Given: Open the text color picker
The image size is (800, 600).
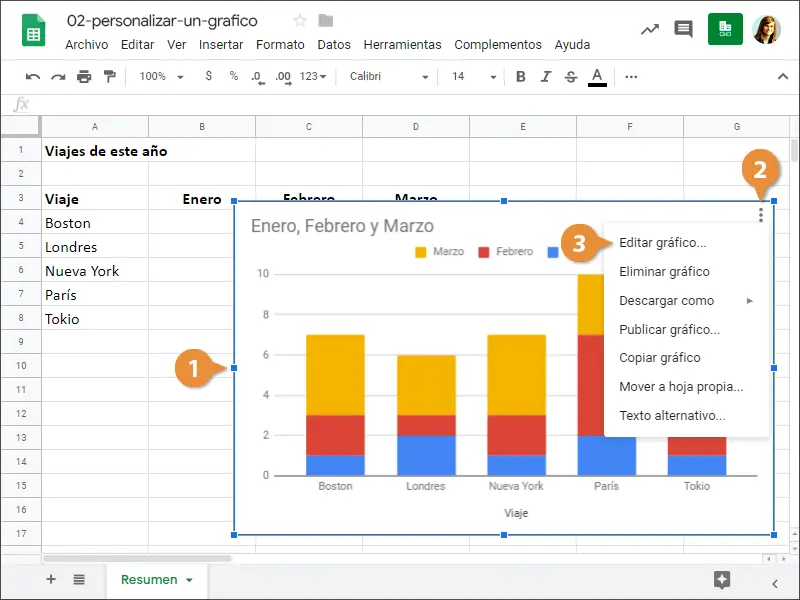Looking at the screenshot, I should (x=597, y=77).
